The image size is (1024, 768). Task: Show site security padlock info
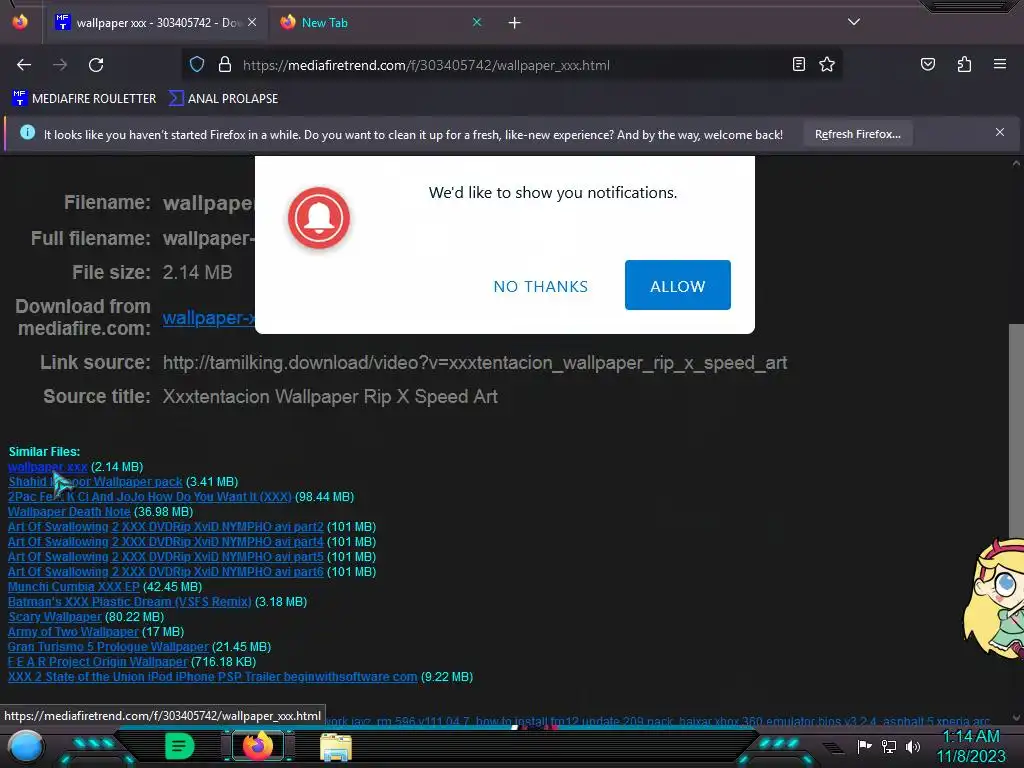coord(225,65)
